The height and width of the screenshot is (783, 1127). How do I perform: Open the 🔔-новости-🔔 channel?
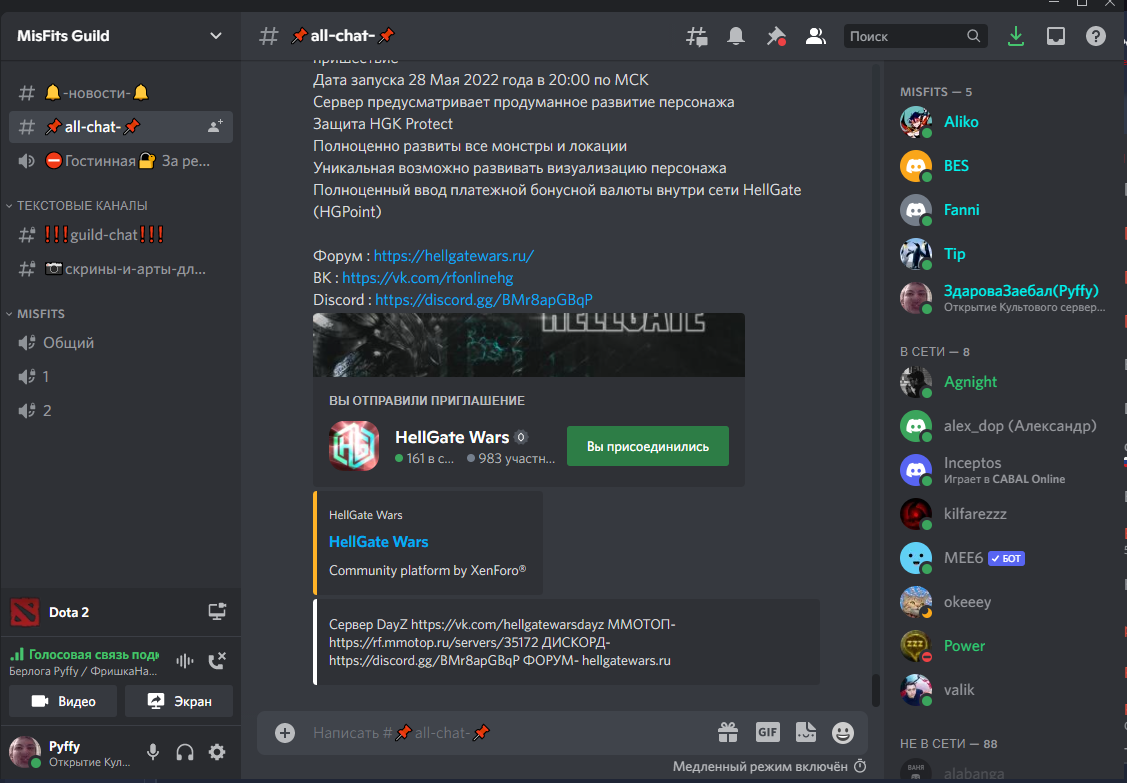click(x=121, y=93)
